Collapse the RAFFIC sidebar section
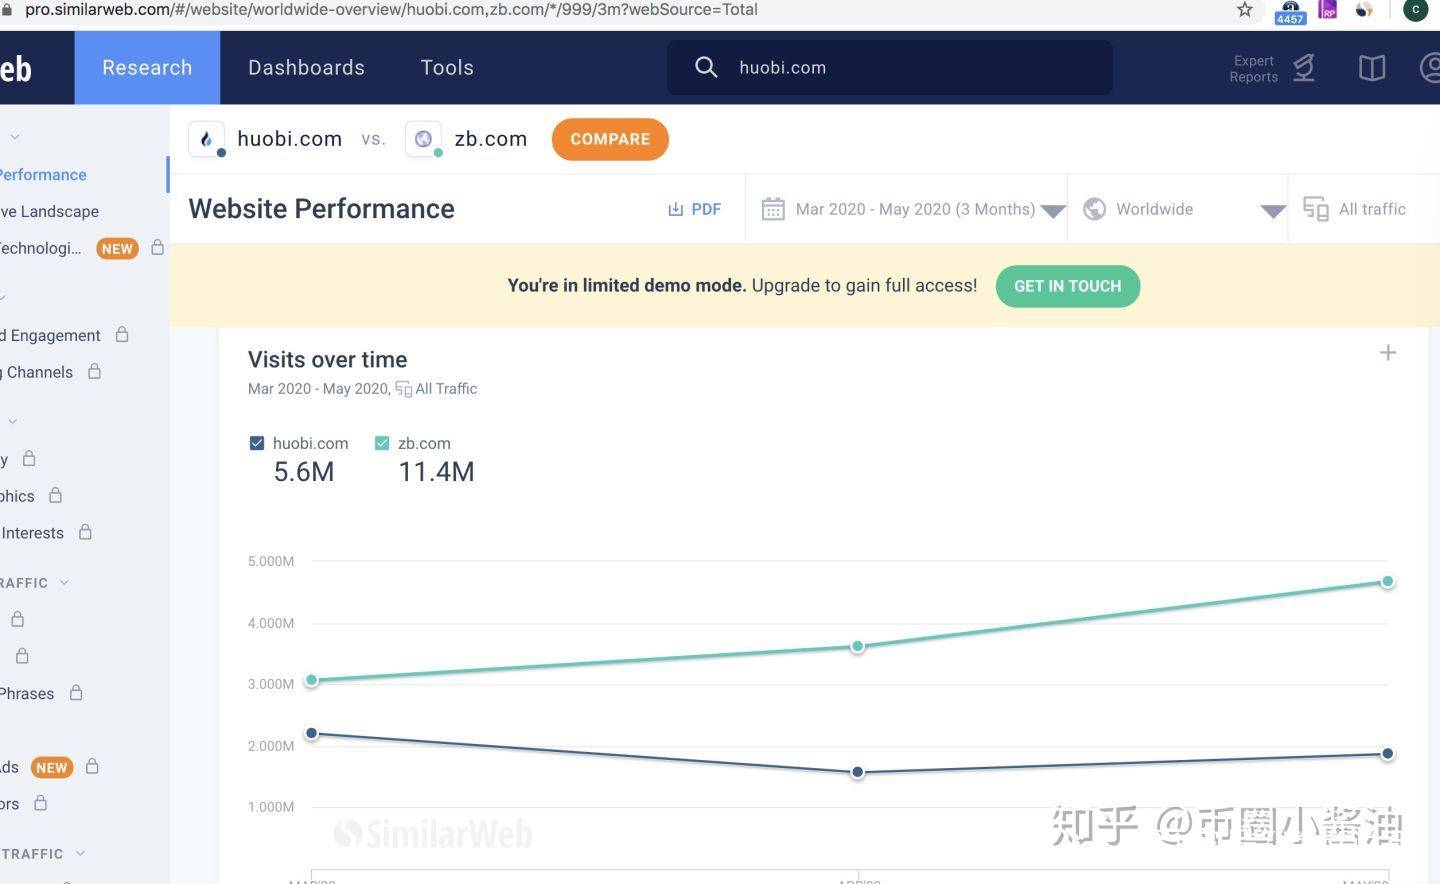The image size is (1440, 884). (65, 582)
